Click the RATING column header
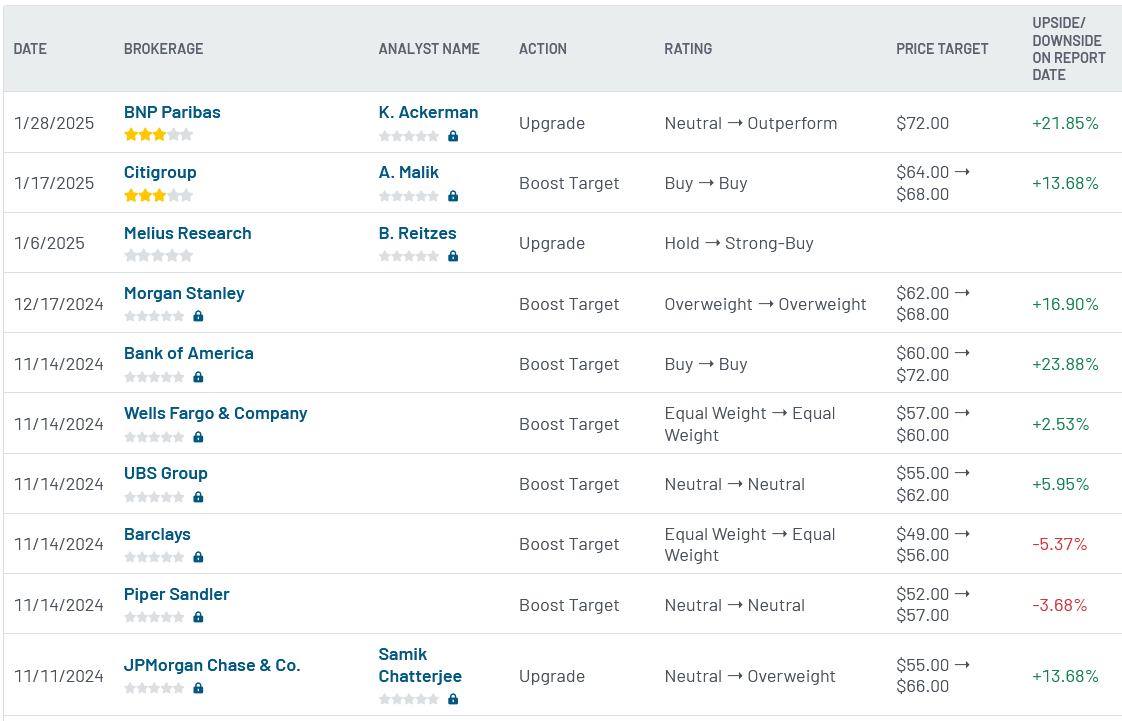Viewport: 1122px width, 721px height. pos(688,49)
